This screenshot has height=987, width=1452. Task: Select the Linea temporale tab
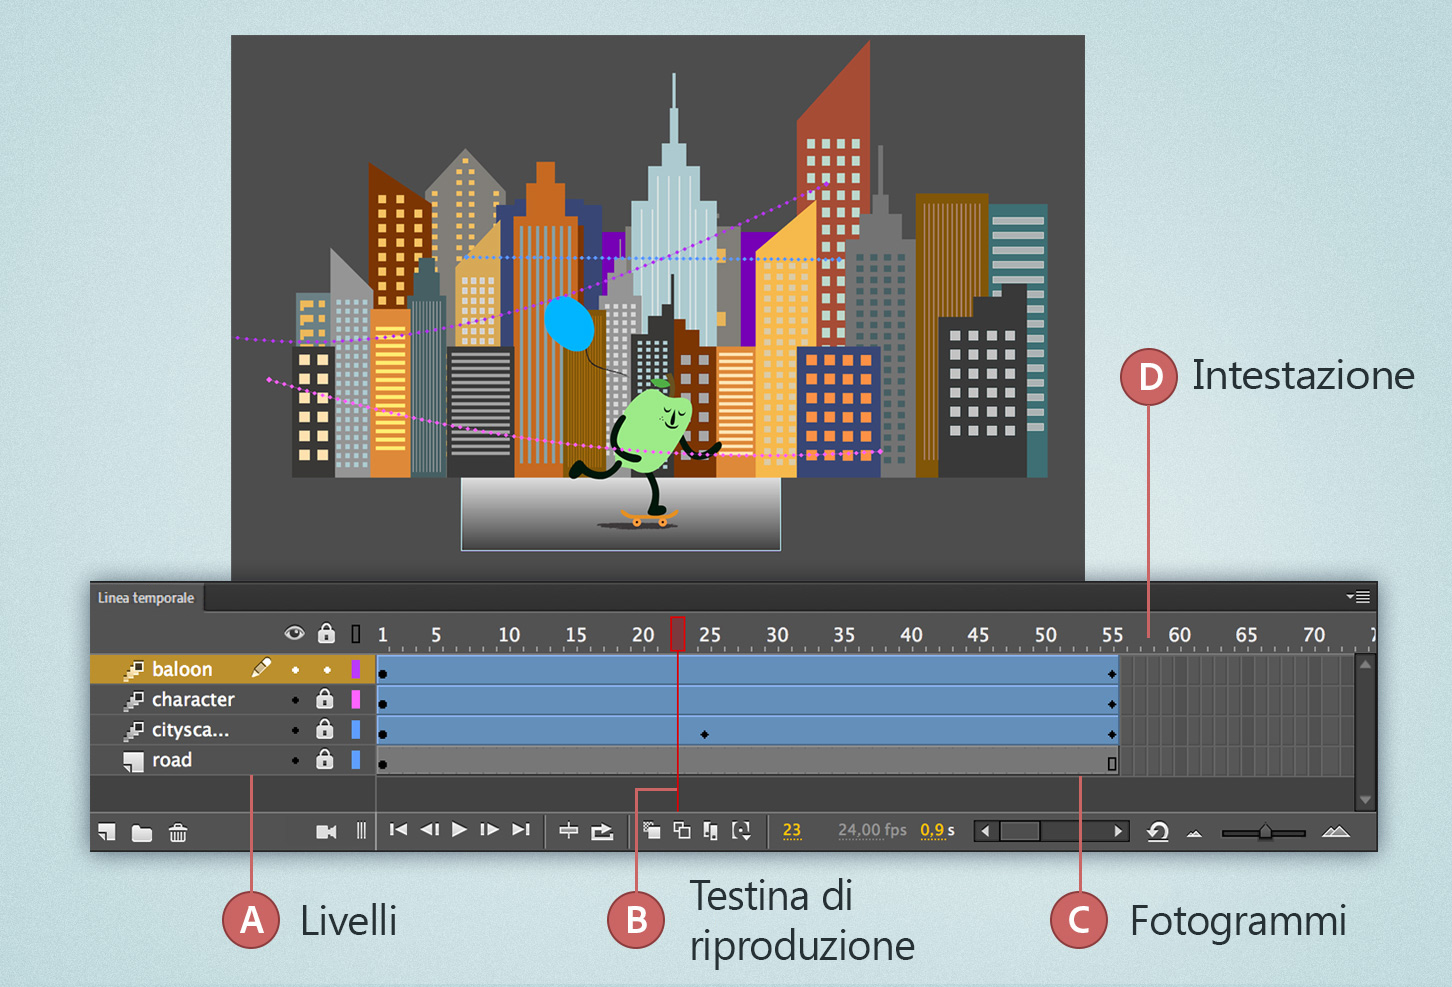click(146, 598)
